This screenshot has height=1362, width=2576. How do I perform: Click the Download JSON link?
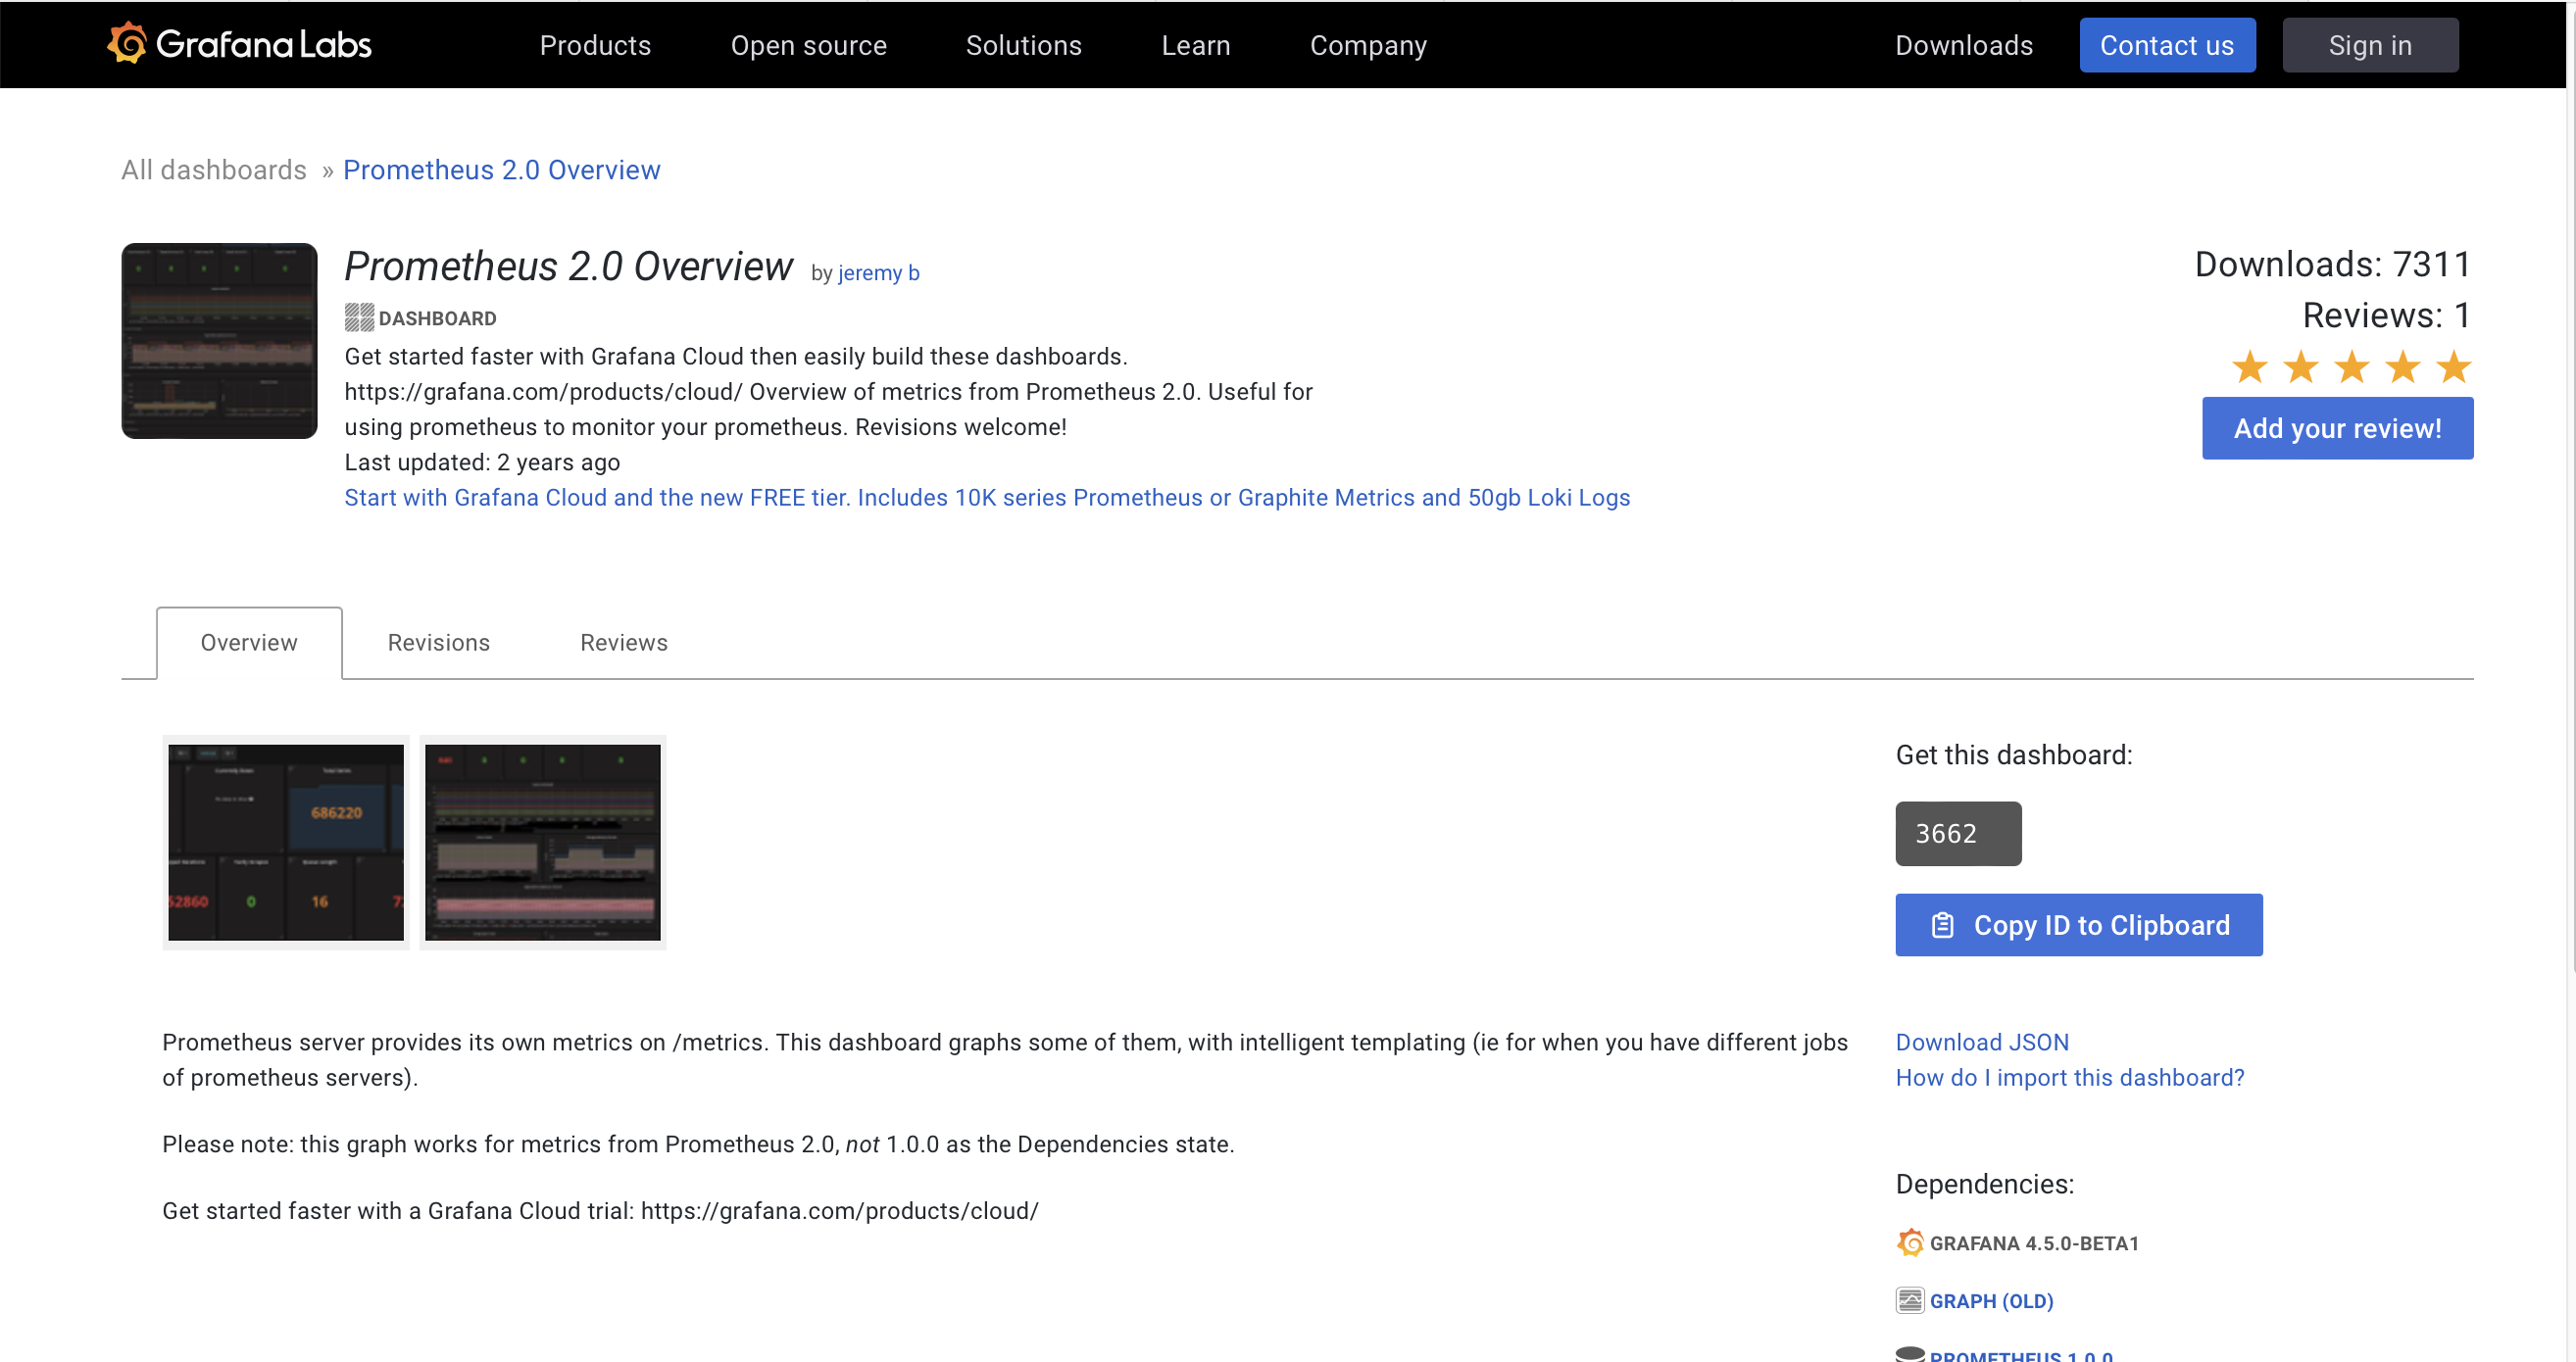point(1981,1042)
